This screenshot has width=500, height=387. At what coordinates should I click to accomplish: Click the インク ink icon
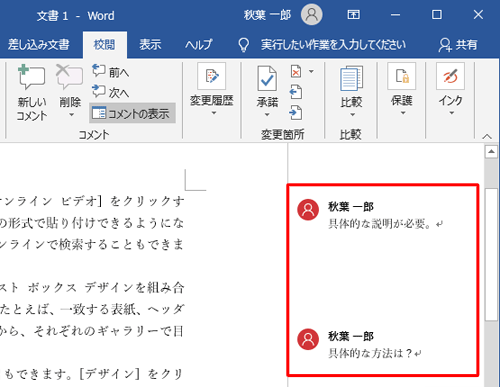click(x=450, y=76)
